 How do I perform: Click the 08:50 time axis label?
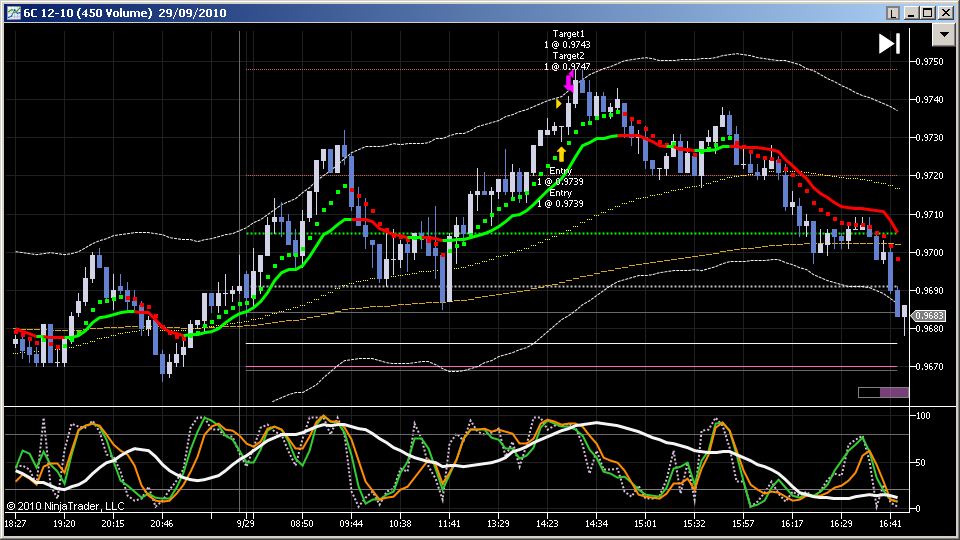click(x=302, y=523)
